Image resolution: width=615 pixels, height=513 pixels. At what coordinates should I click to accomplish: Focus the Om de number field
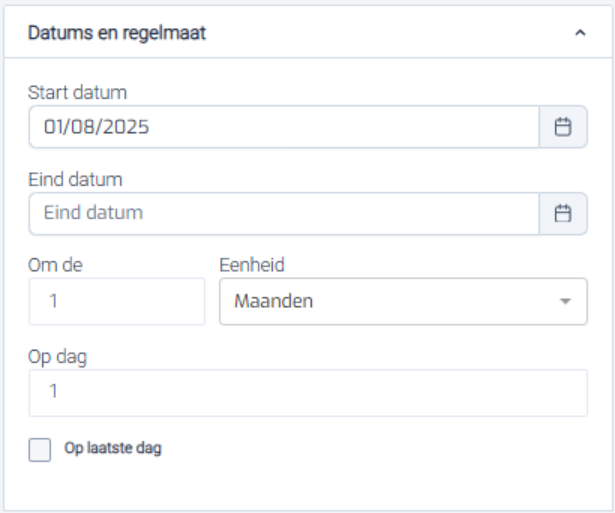(116, 301)
